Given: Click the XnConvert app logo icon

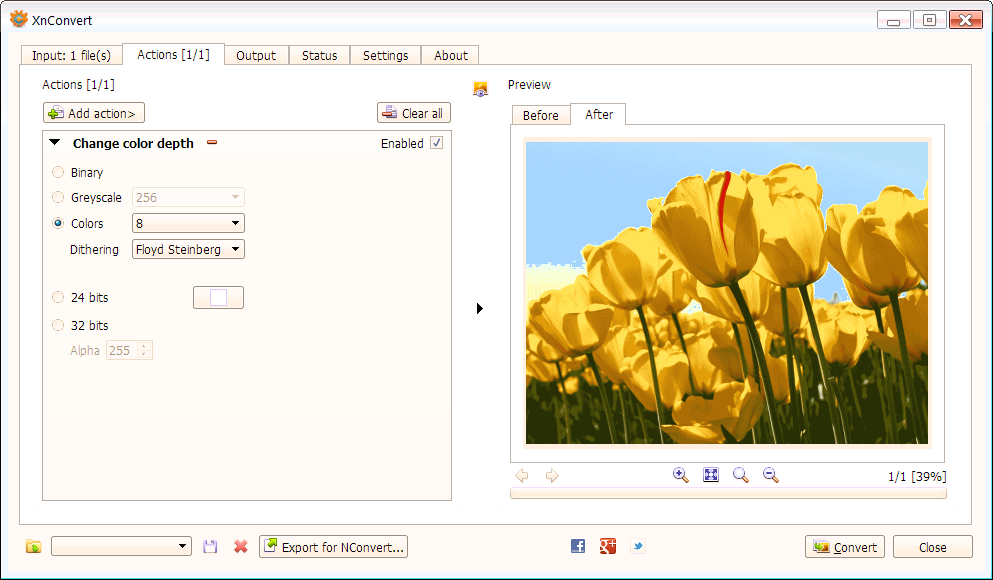Looking at the screenshot, I should [18, 20].
